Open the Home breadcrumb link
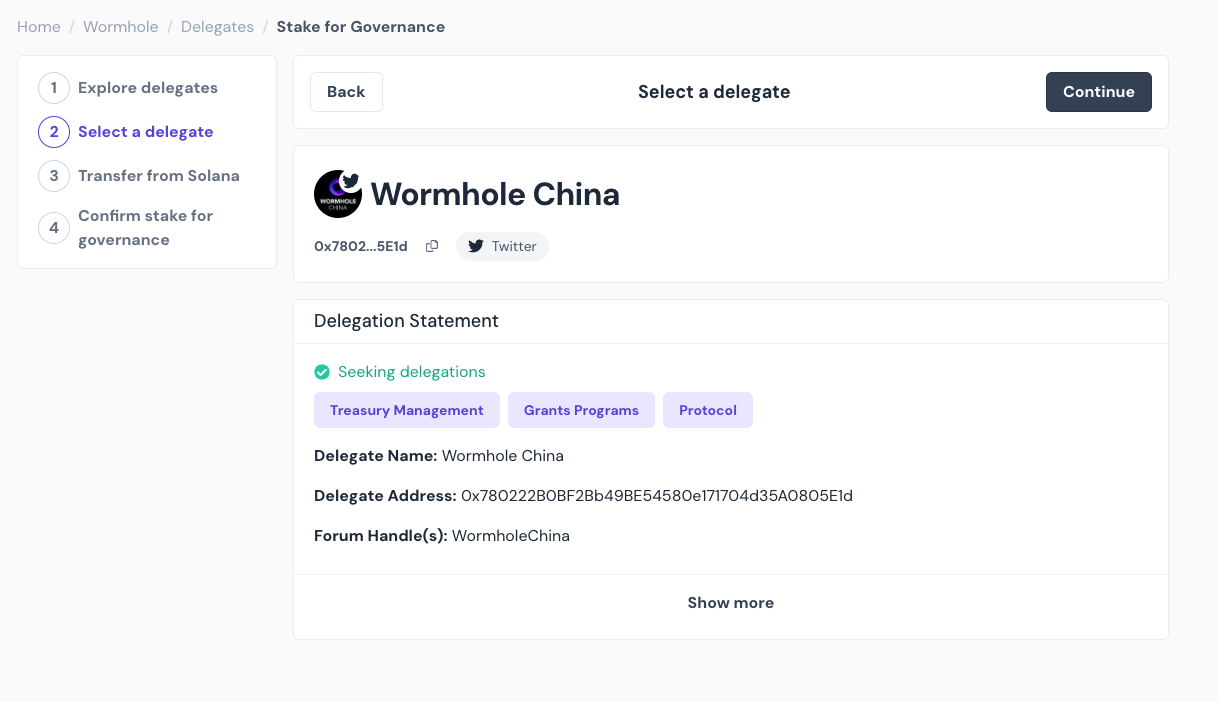 tap(39, 27)
